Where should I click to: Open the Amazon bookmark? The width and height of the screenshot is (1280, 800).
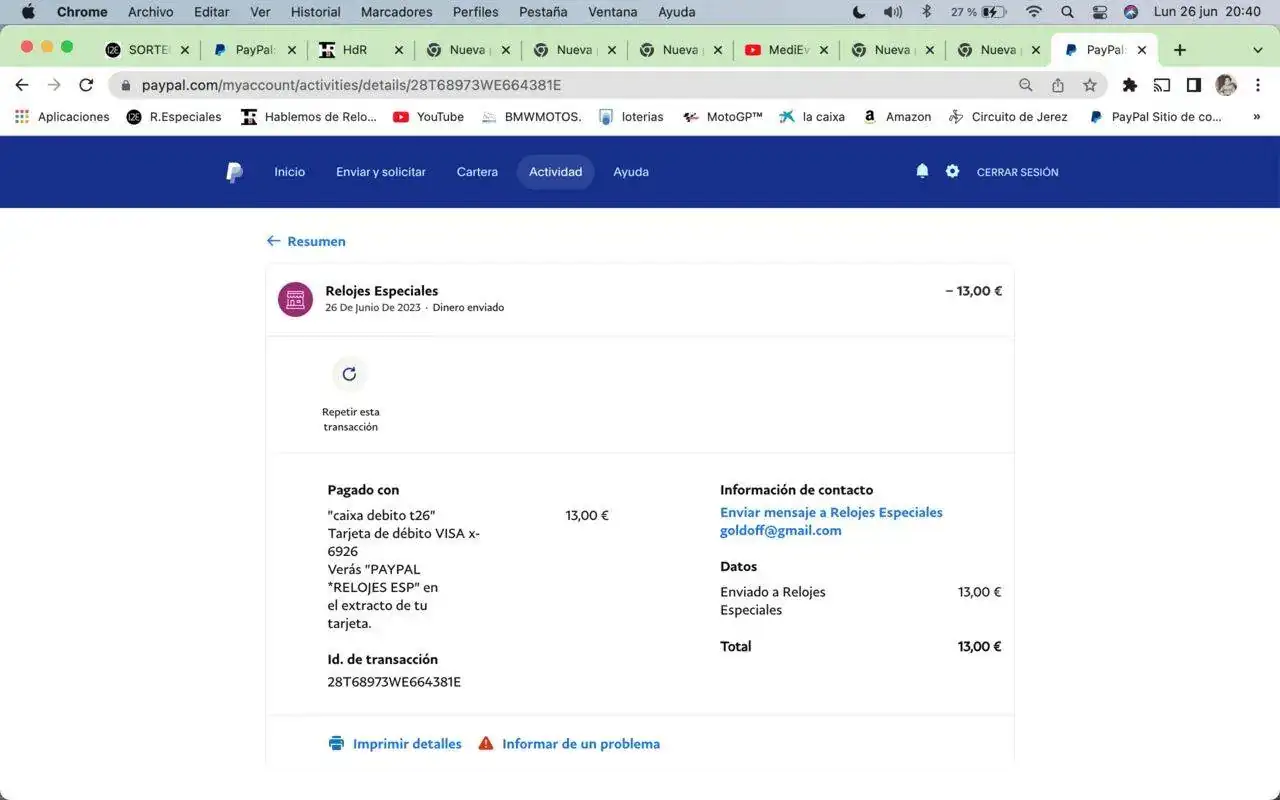tap(897, 117)
